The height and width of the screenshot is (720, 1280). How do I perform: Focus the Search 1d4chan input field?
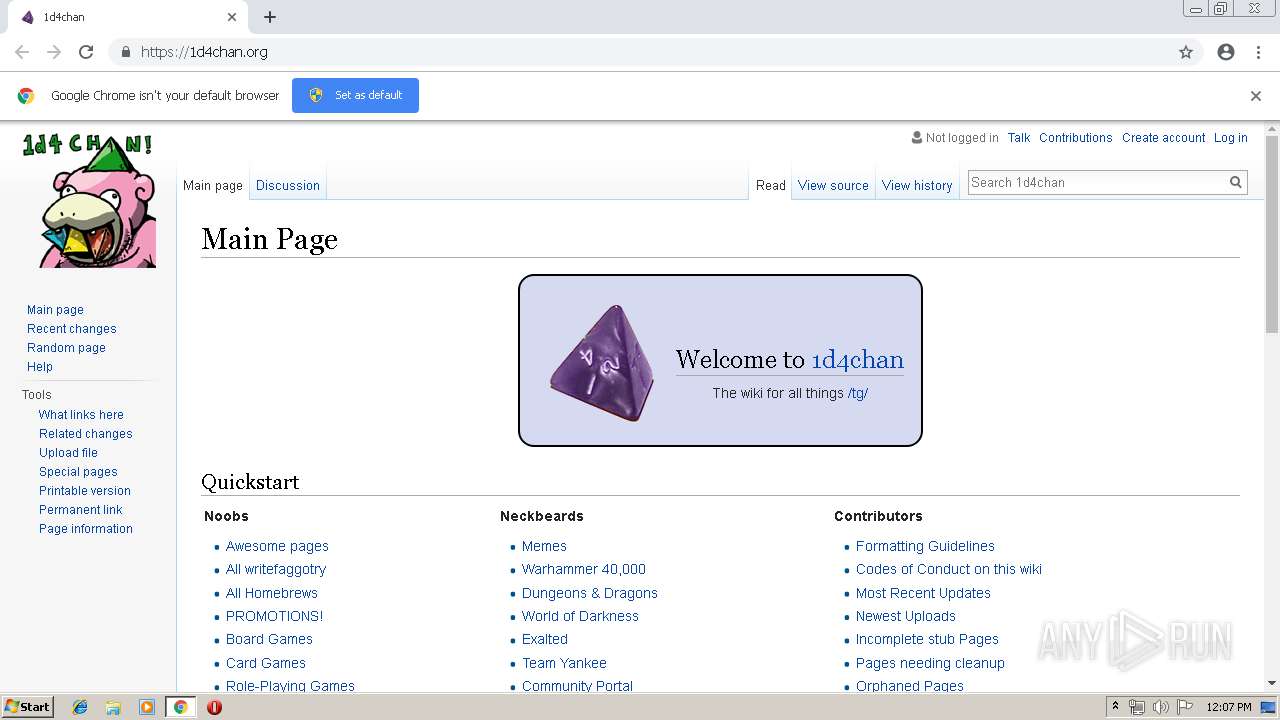[x=1097, y=182]
